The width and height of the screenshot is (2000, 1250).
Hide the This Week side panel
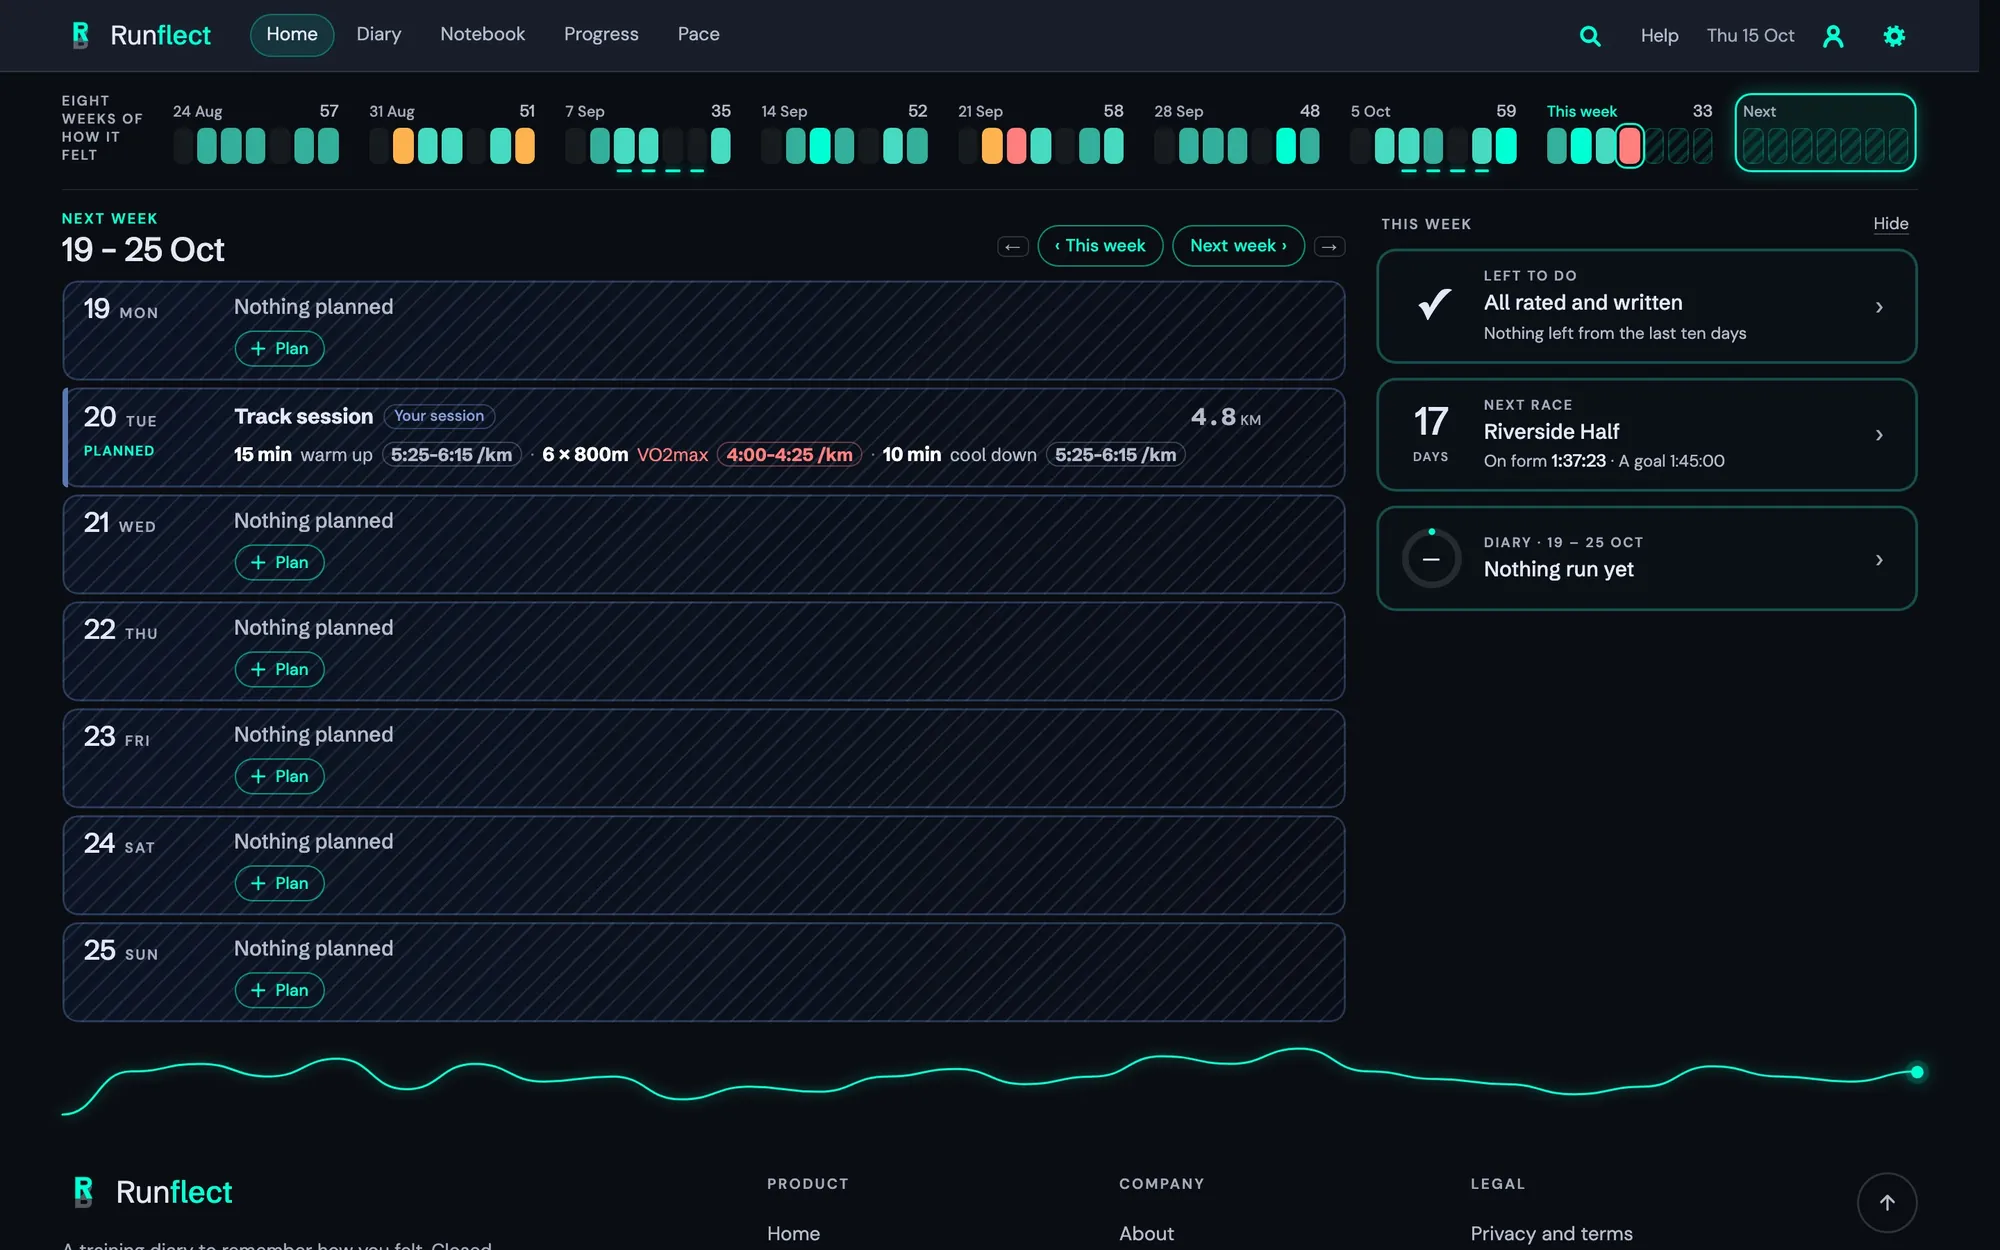(1890, 224)
